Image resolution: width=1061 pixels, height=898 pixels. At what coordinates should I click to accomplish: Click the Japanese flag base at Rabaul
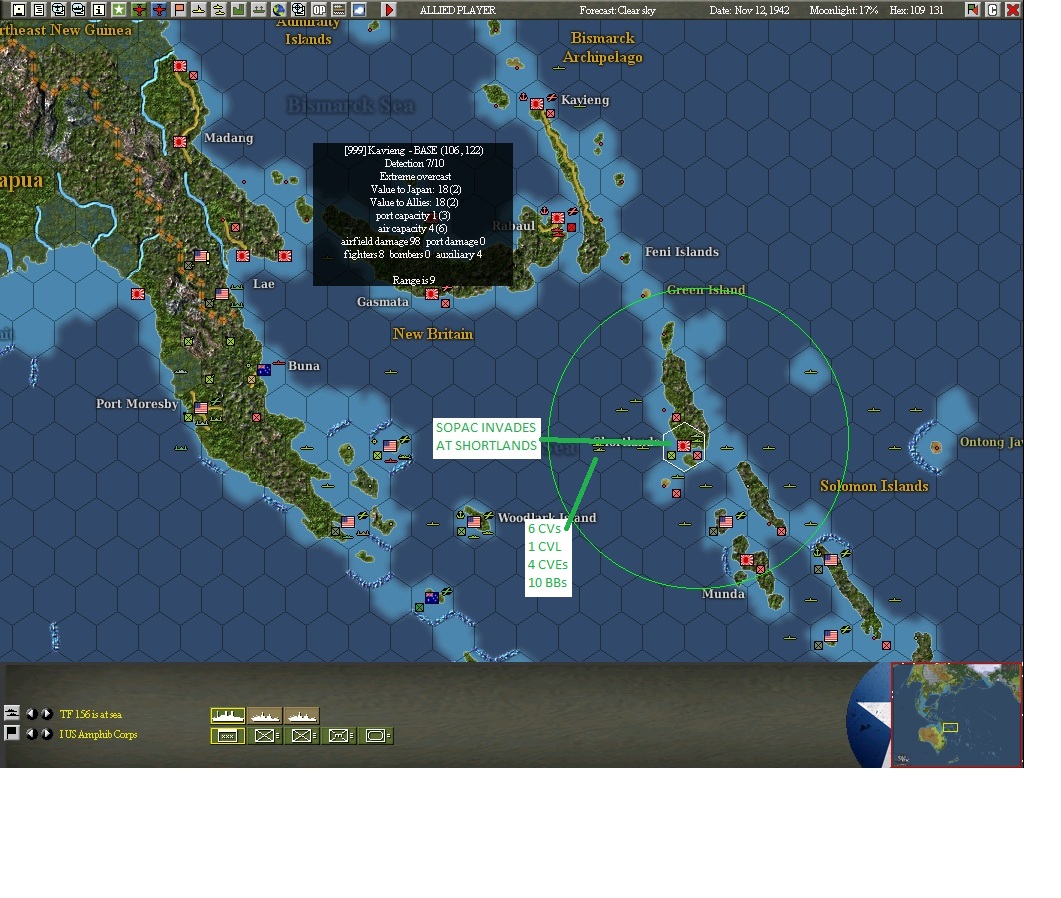pos(558,217)
